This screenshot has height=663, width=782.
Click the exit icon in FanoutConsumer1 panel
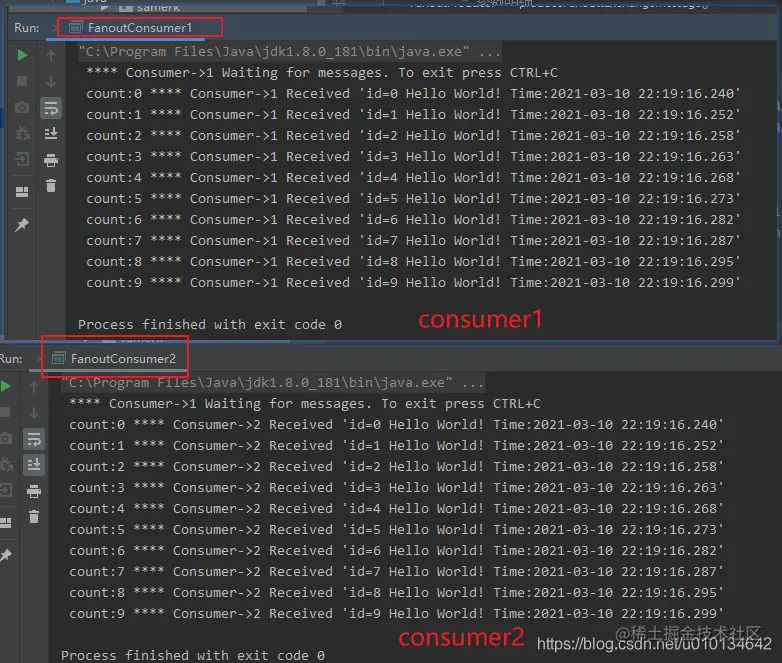click(x=22, y=159)
